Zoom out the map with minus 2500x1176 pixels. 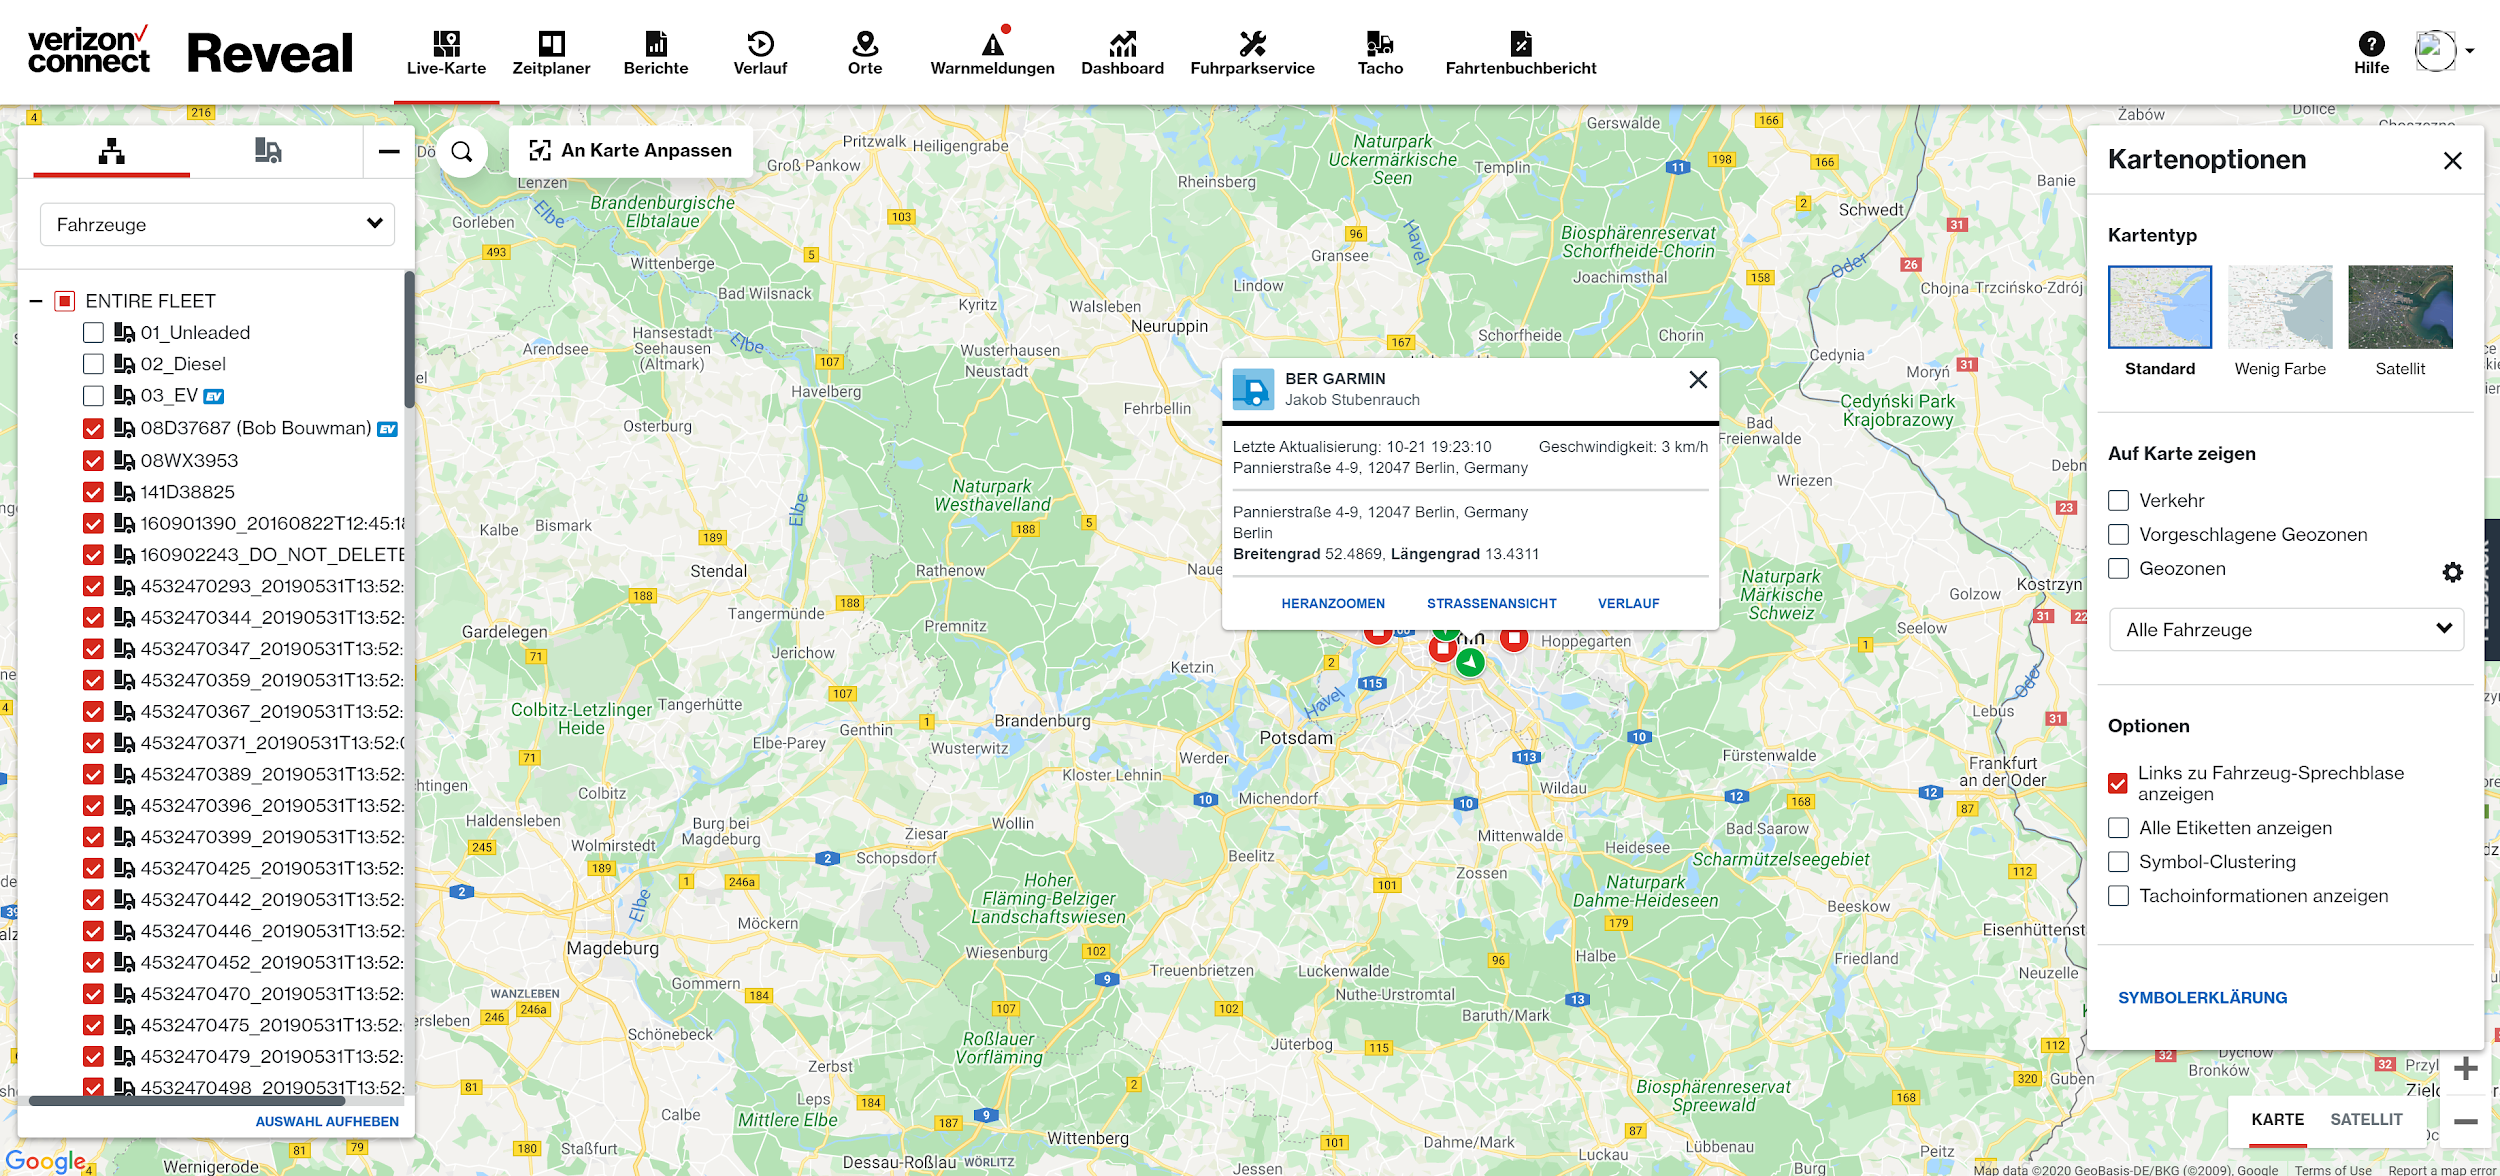(2465, 1121)
